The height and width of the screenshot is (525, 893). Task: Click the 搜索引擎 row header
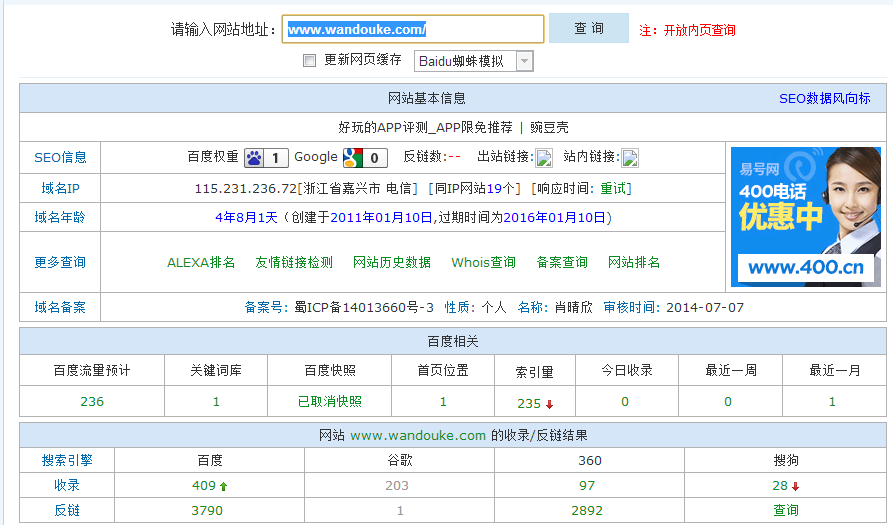point(67,460)
